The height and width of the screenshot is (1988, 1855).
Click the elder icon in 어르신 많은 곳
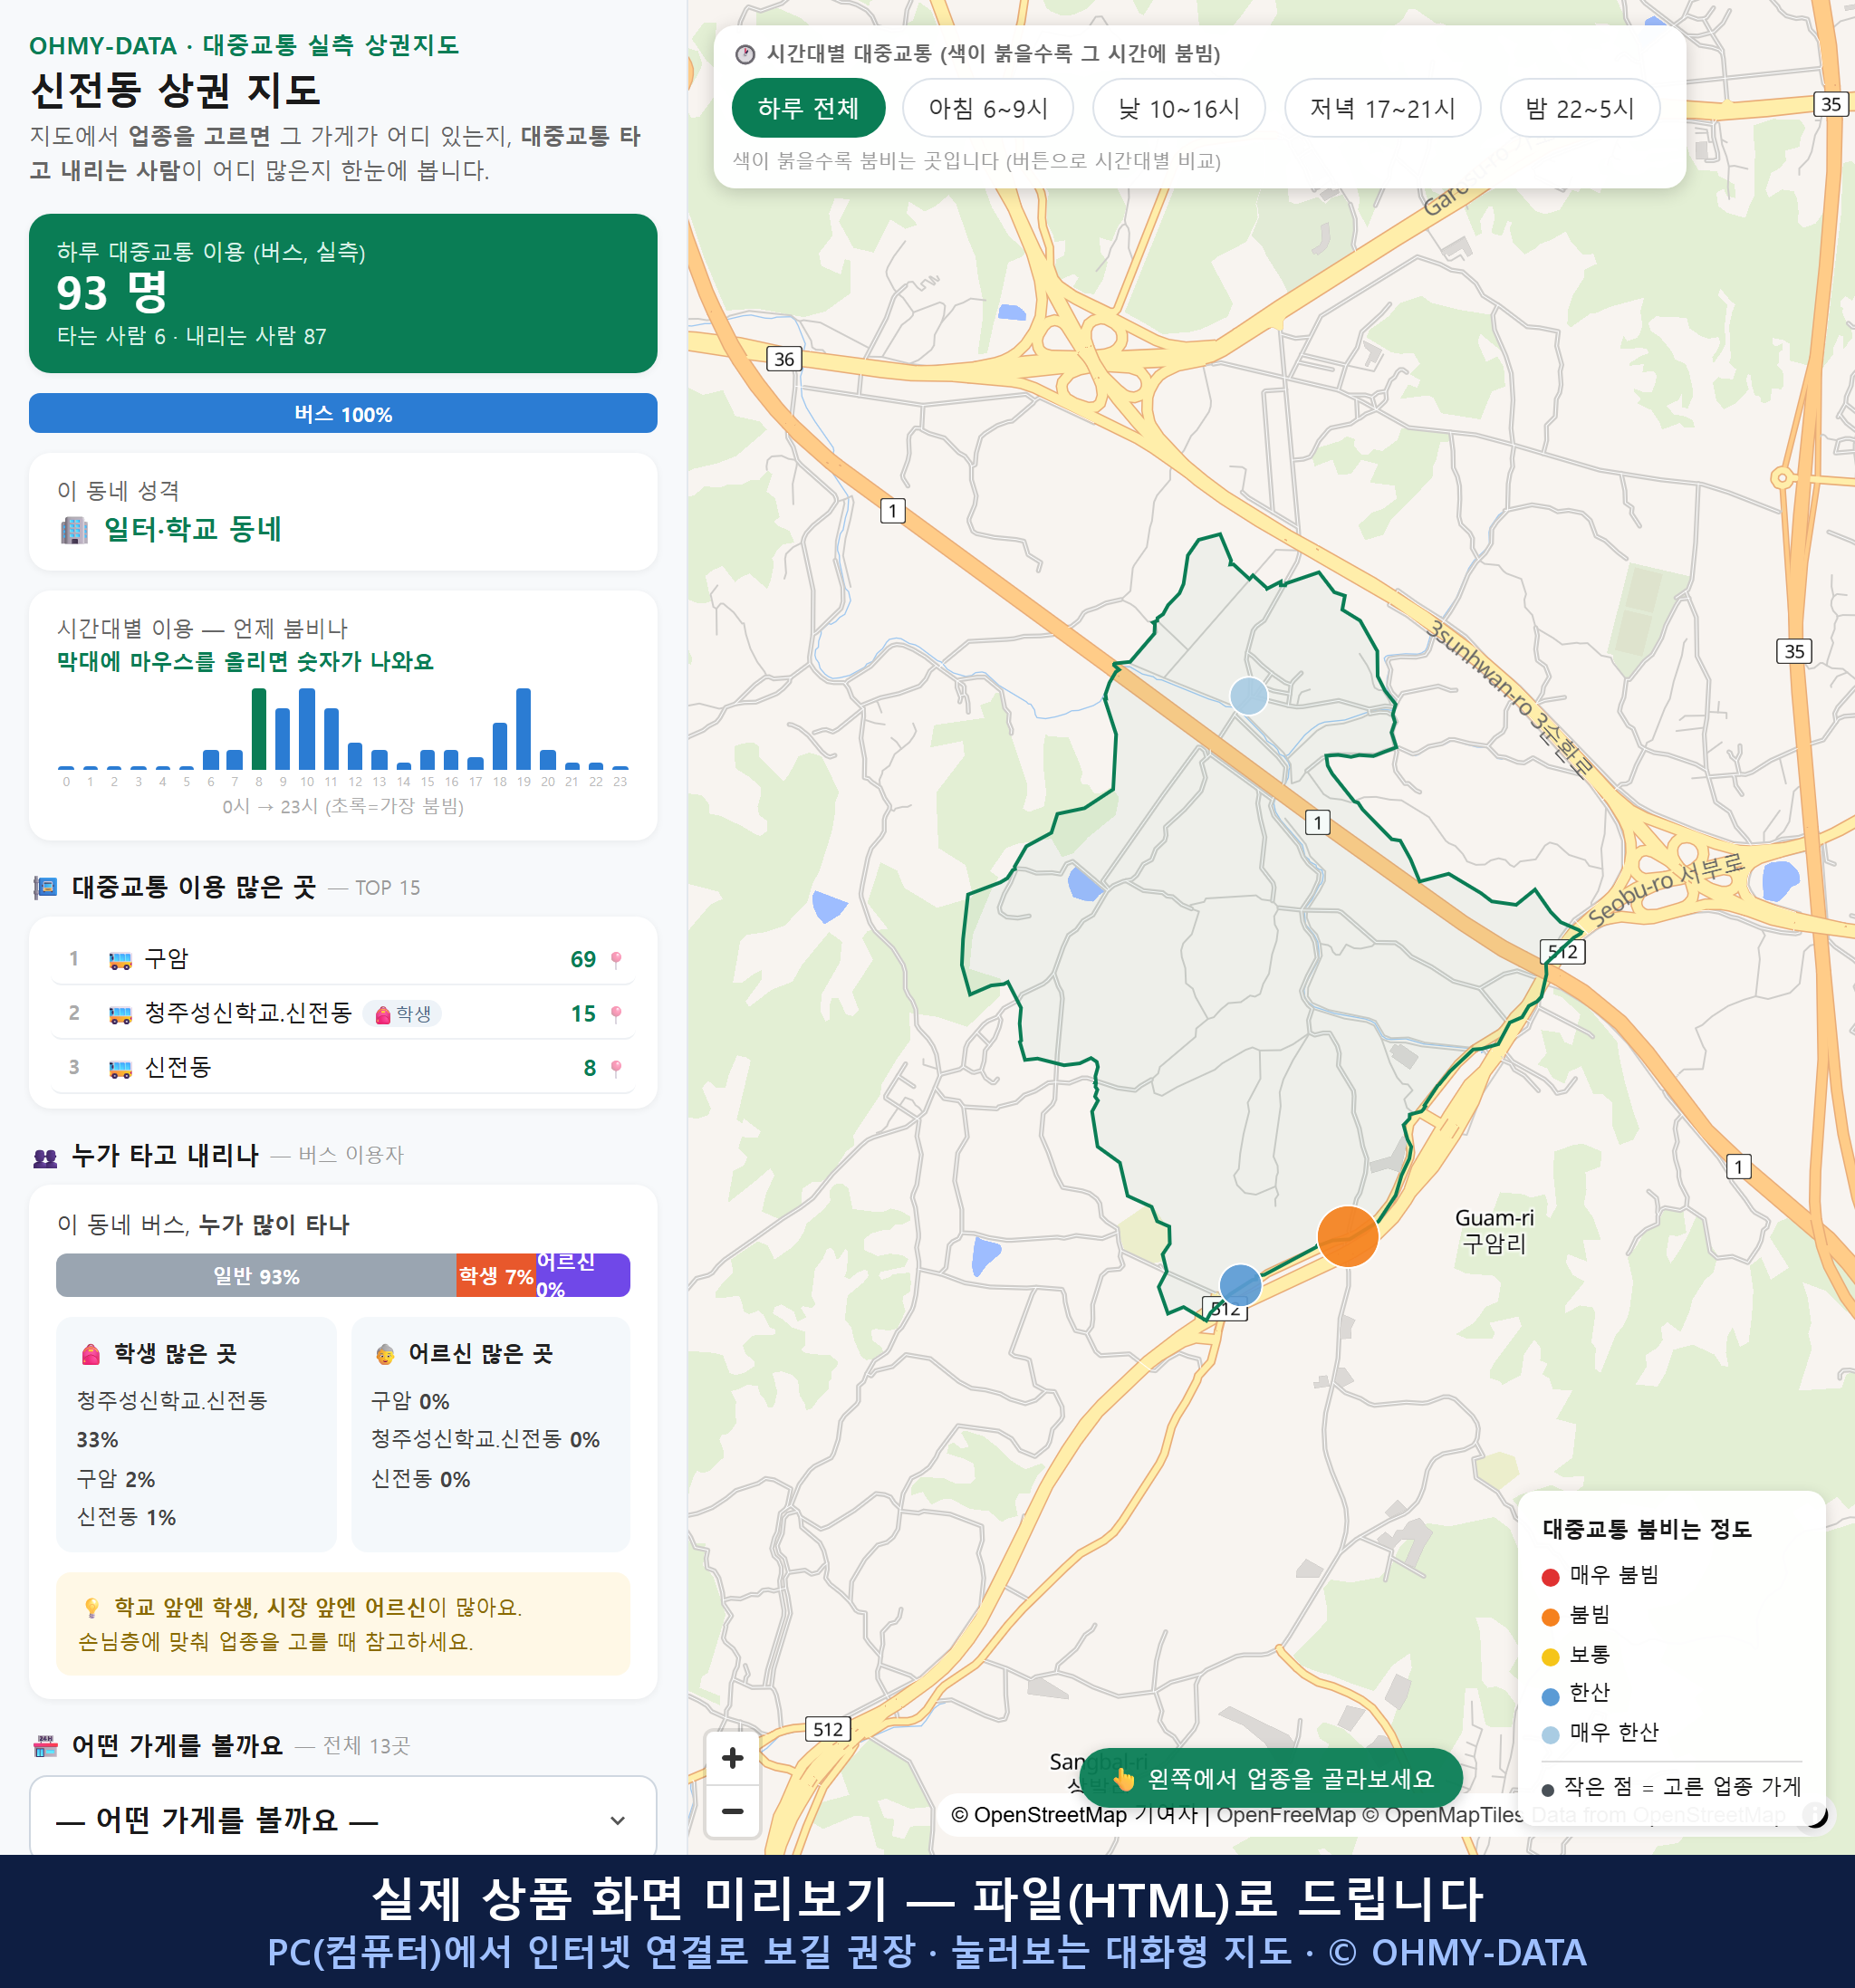(385, 1354)
